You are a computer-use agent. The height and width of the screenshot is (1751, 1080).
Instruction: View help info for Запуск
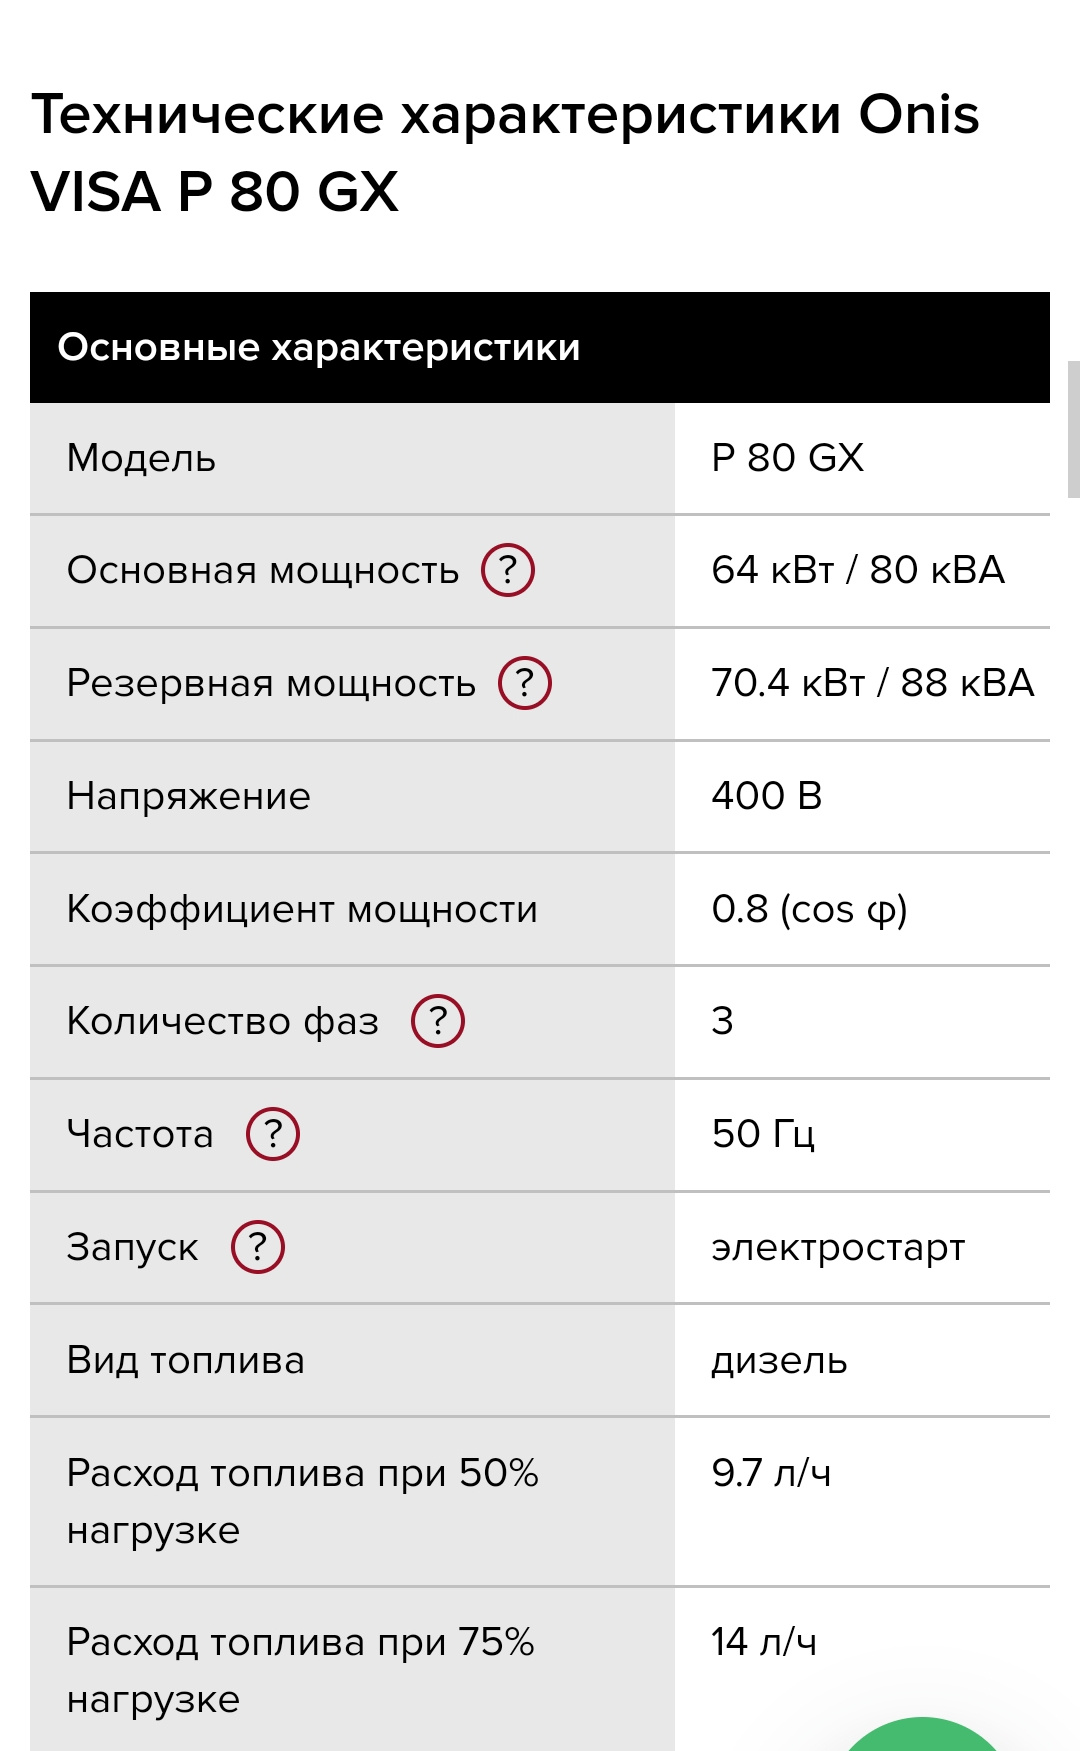pyautogui.click(x=258, y=1247)
